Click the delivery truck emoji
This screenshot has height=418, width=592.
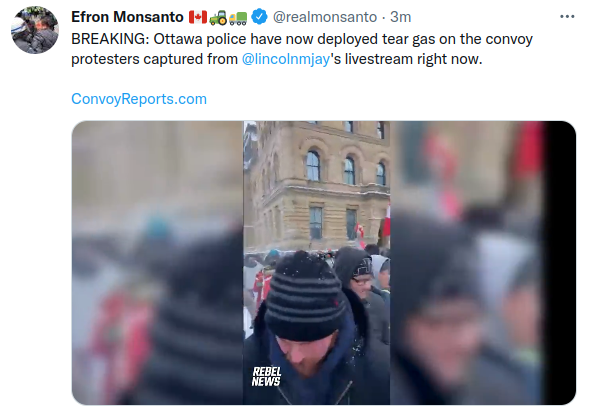click(238, 18)
